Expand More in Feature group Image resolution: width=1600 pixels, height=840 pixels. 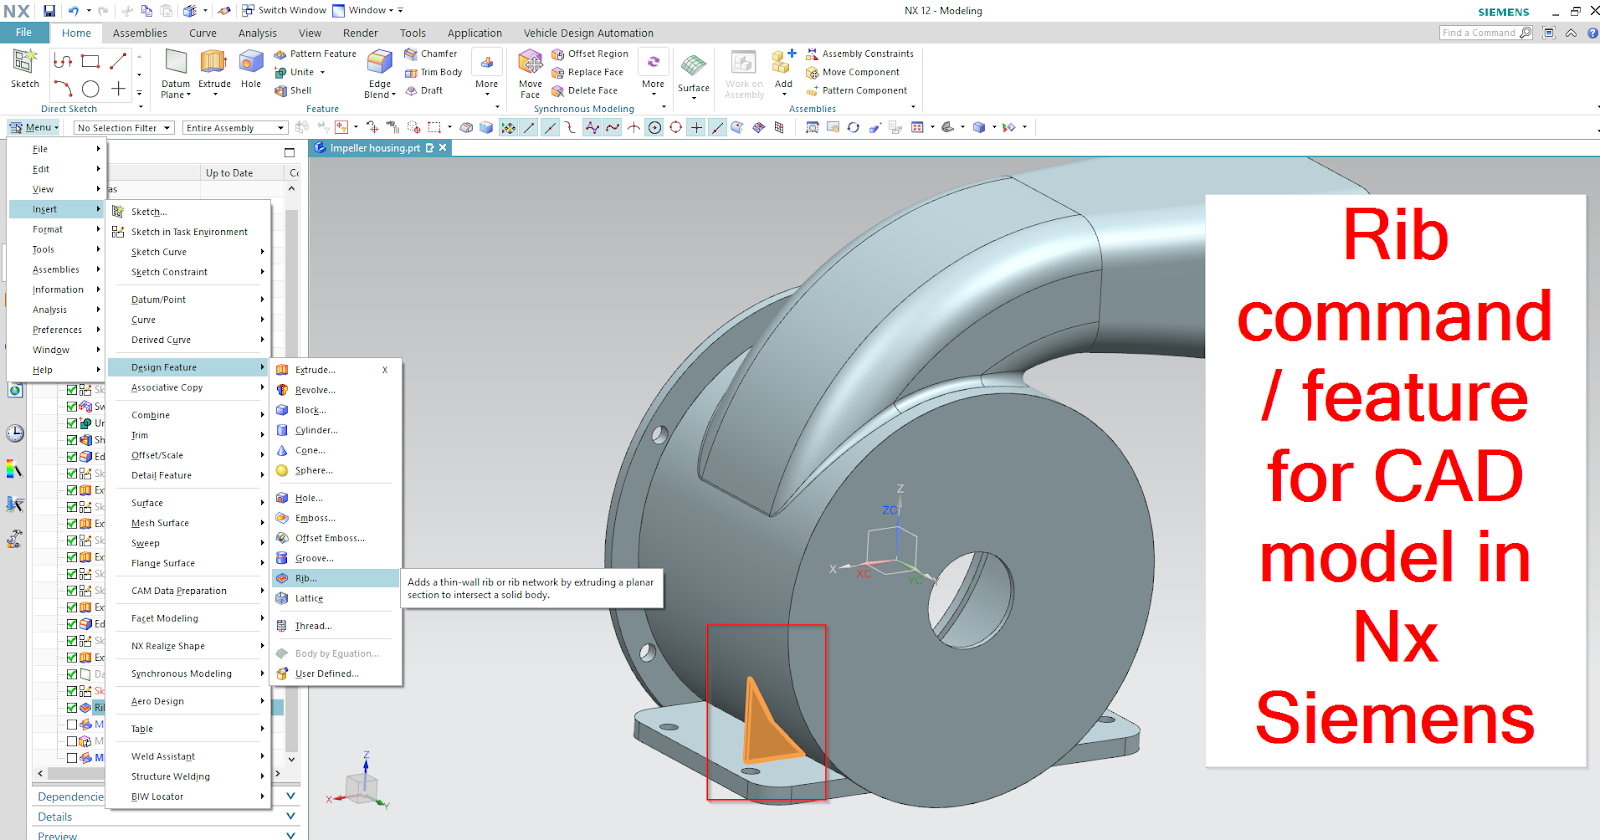click(487, 74)
